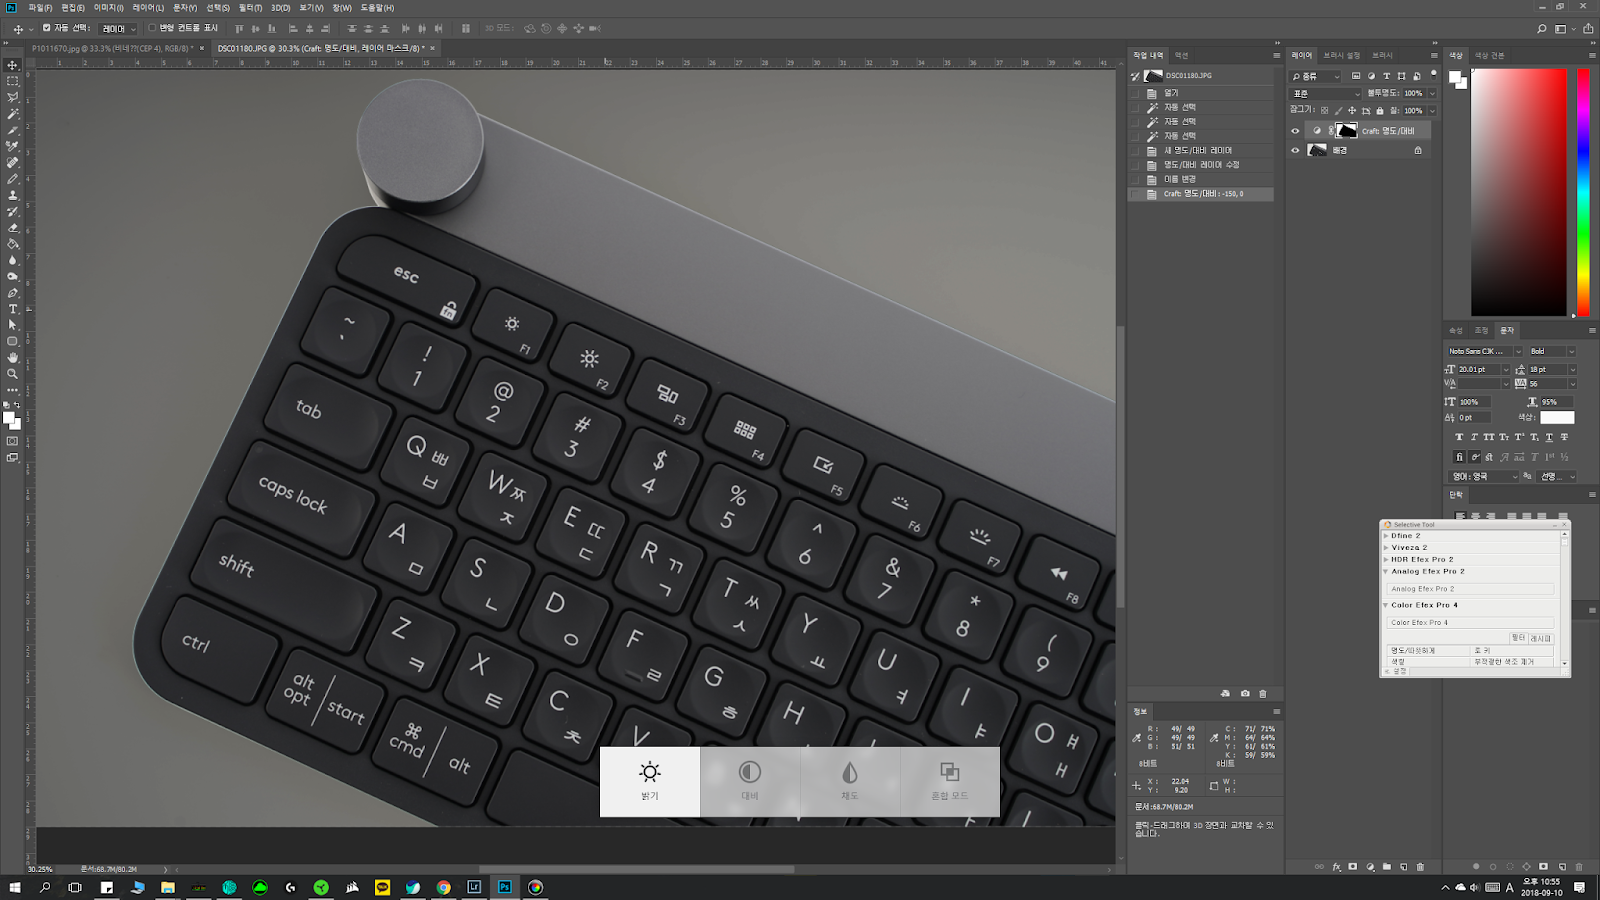
Task: Open the Filter menu
Action: [250, 8]
